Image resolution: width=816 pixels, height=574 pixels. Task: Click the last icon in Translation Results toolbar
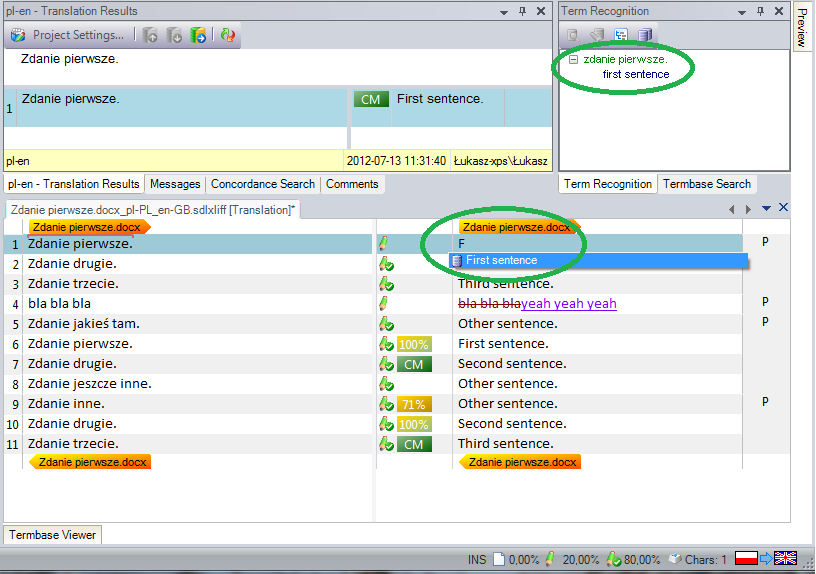229,35
